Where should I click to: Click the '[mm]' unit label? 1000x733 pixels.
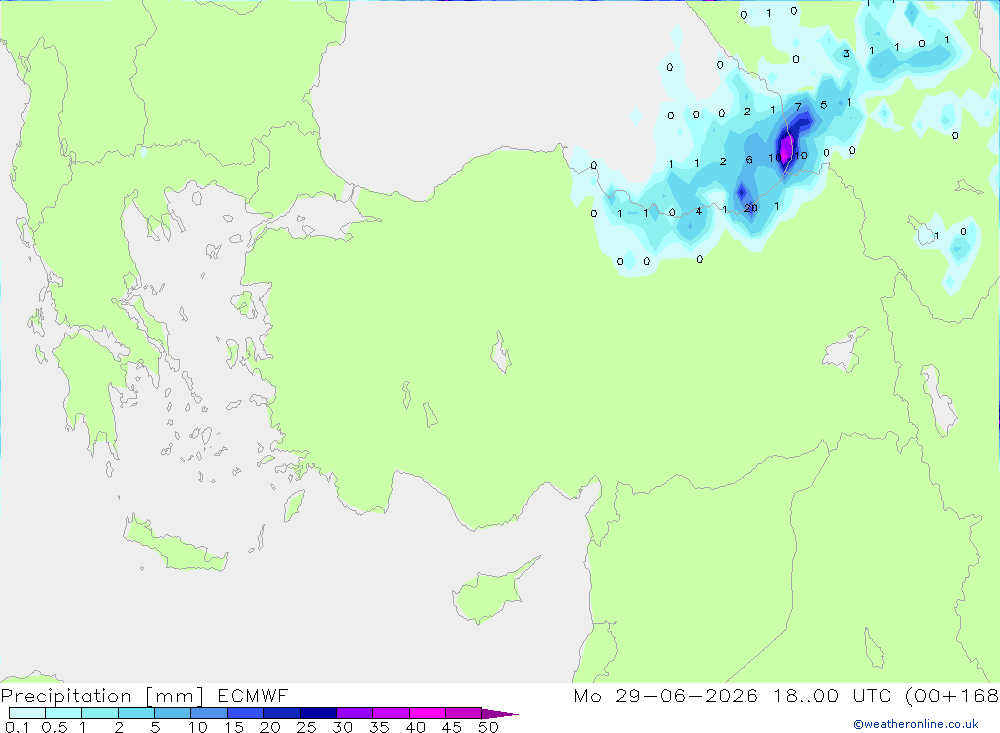(175, 696)
